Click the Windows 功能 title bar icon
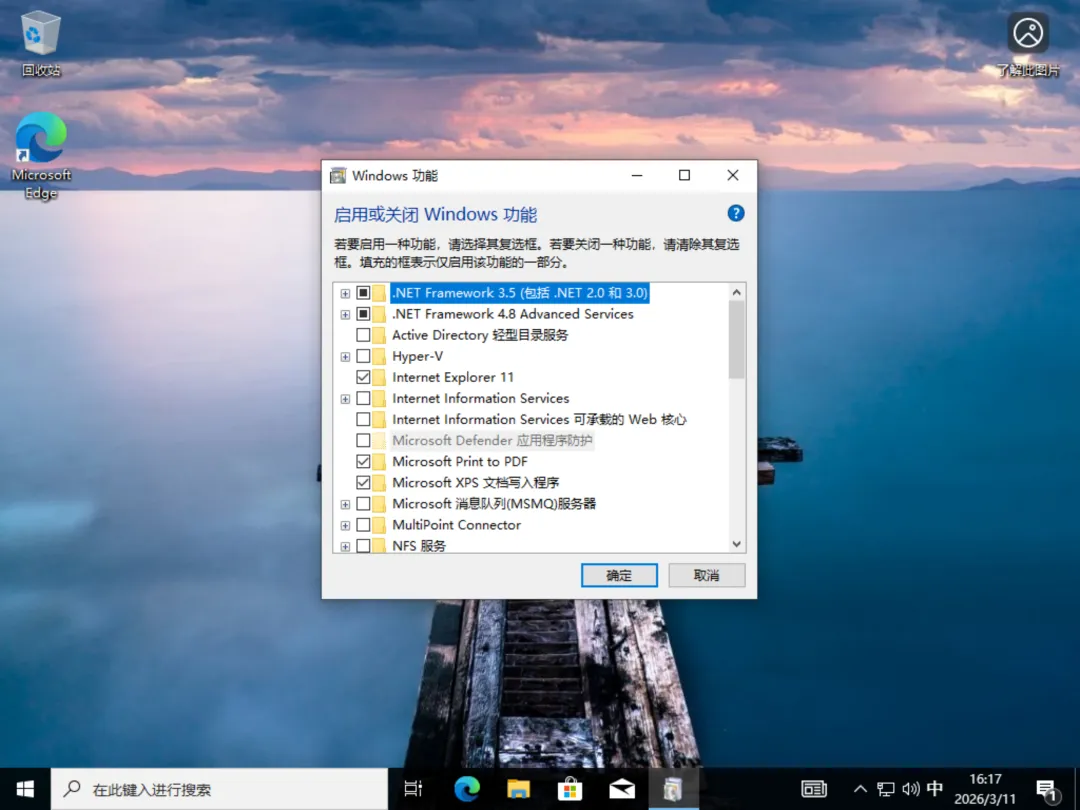Image resolution: width=1080 pixels, height=810 pixels. tap(338, 176)
